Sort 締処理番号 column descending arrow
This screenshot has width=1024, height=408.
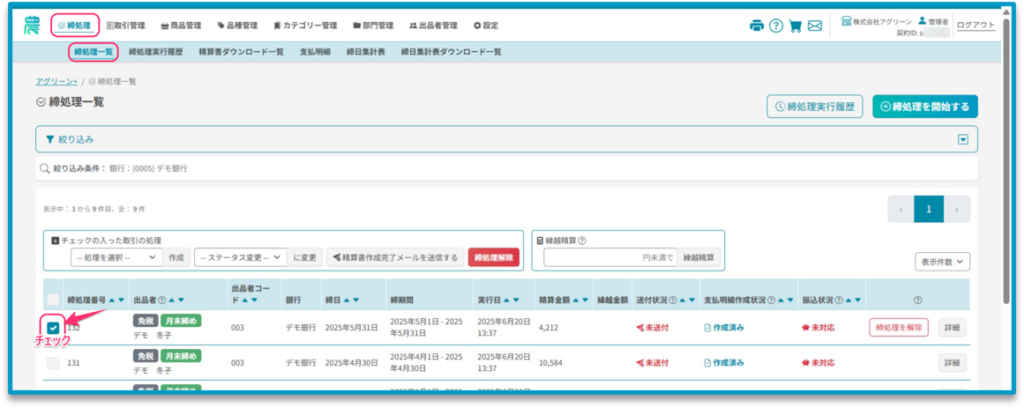120,300
